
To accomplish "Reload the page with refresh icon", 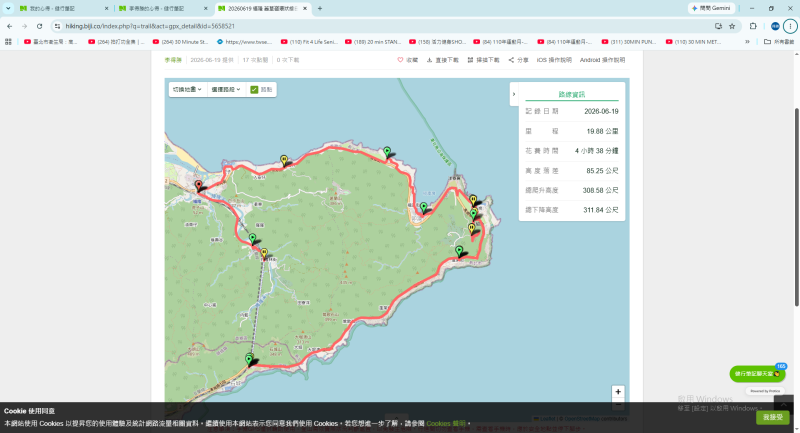I will 39,26.
